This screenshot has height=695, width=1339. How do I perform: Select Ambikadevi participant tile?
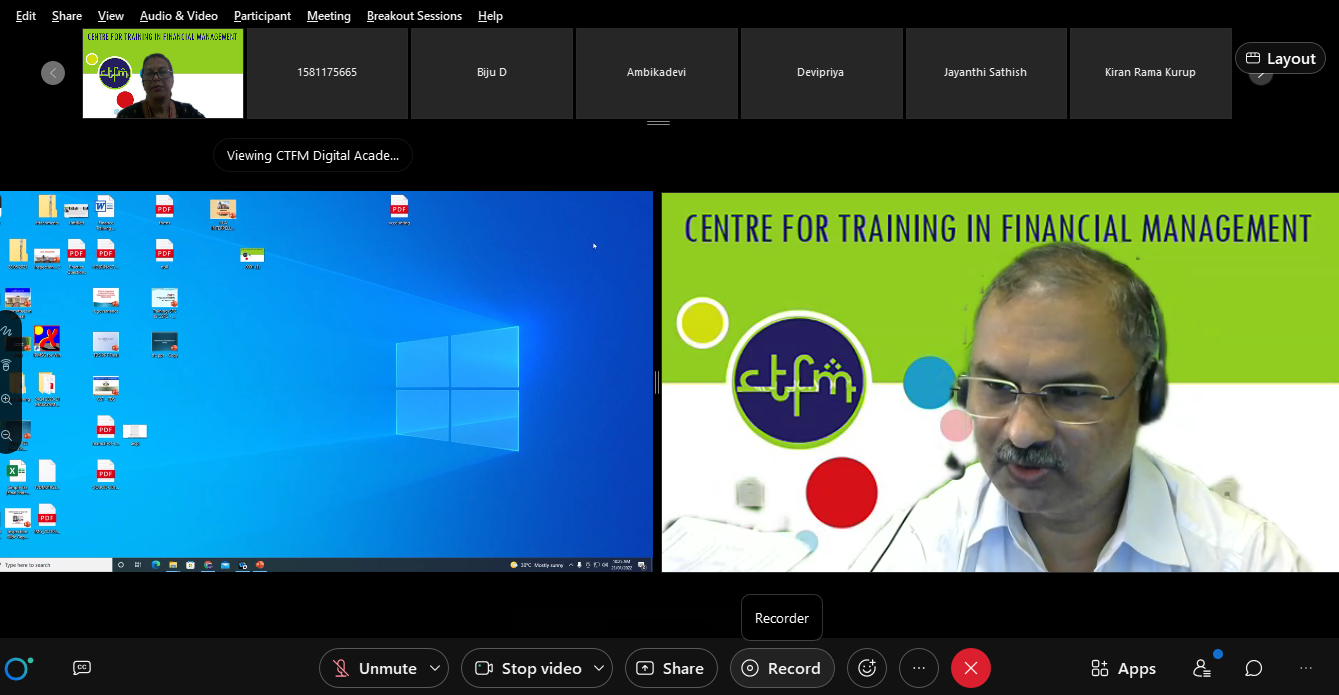click(x=657, y=73)
